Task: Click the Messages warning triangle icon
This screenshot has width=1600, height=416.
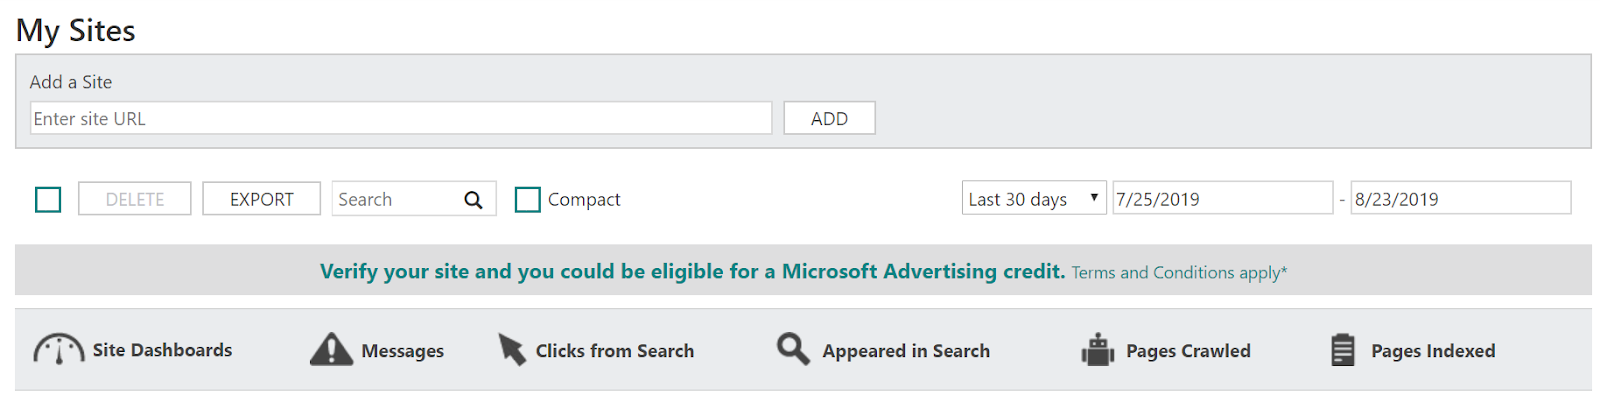Action: coord(331,350)
